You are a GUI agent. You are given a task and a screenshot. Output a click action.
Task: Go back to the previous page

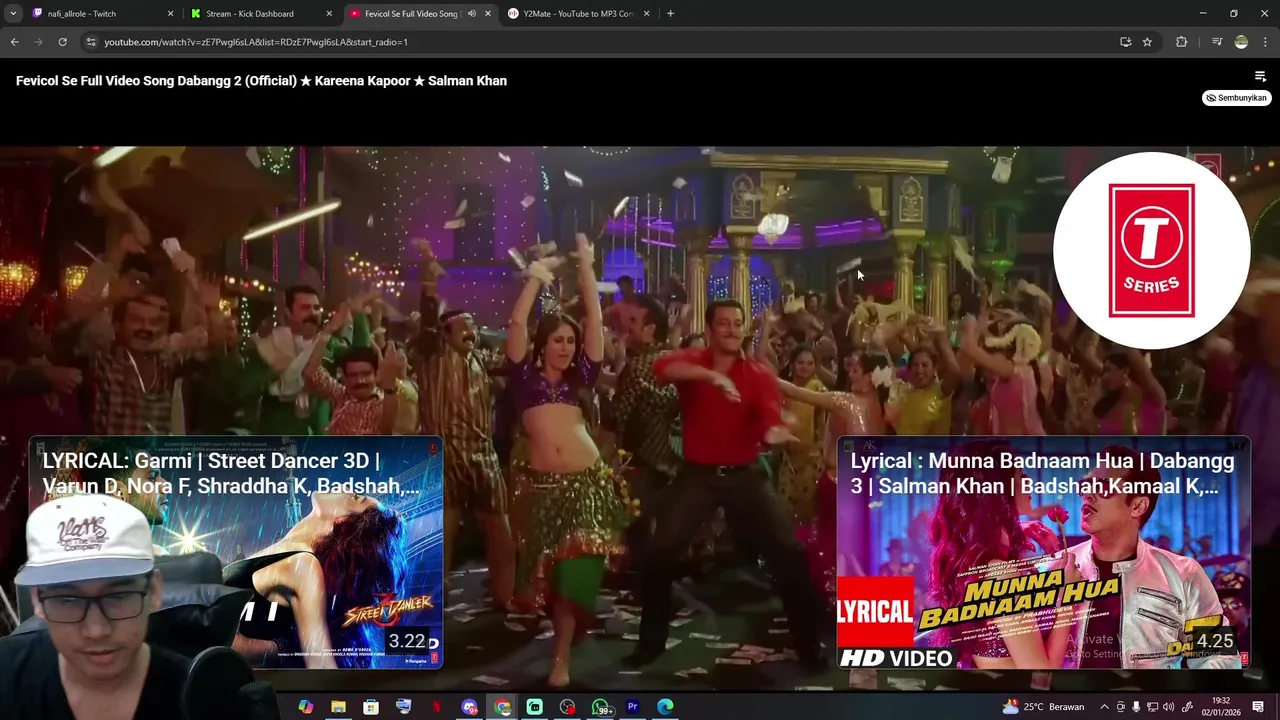14,42
